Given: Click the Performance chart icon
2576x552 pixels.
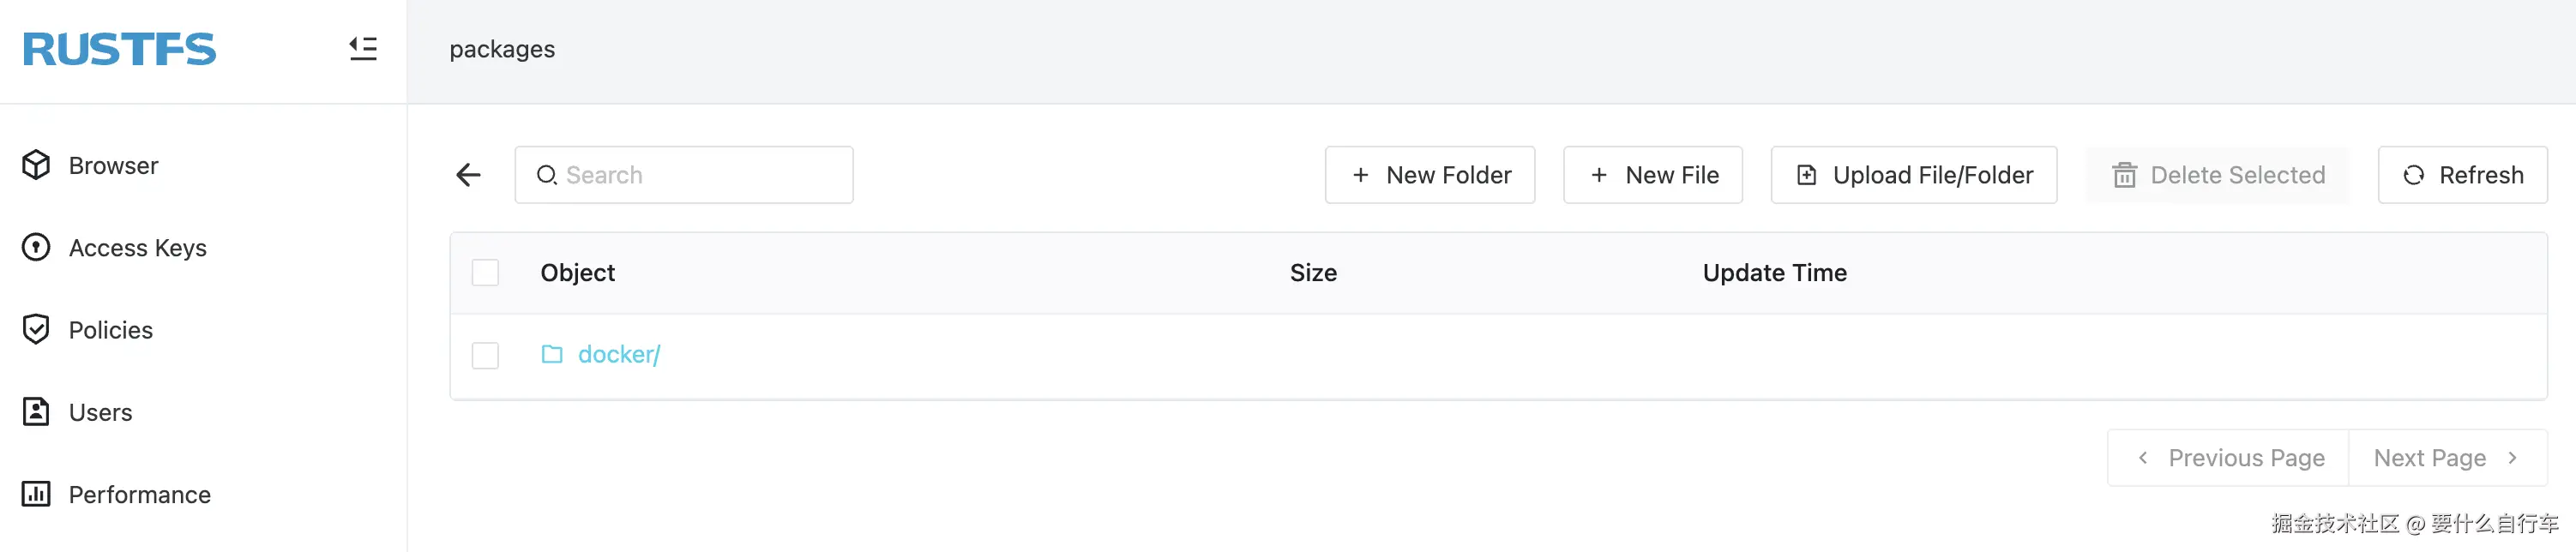Looking at the screenshot, I should coord(36,494).
